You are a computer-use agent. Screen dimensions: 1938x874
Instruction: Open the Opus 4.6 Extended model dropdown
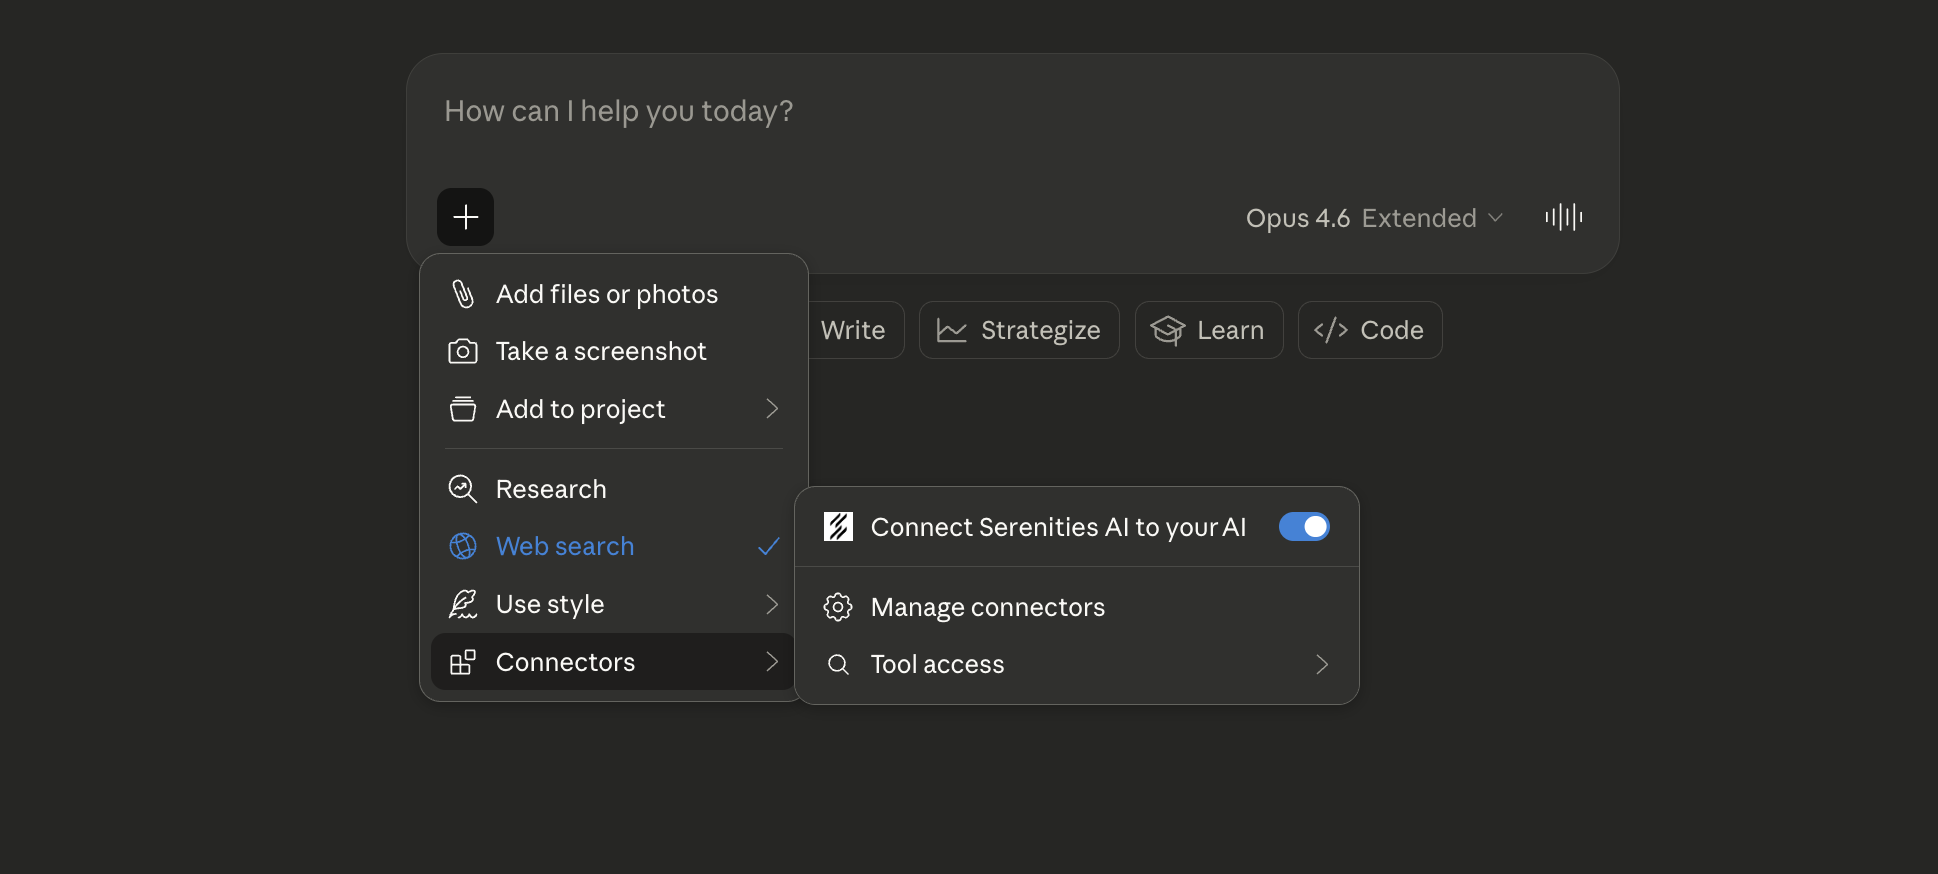(x=1373, y=218)
